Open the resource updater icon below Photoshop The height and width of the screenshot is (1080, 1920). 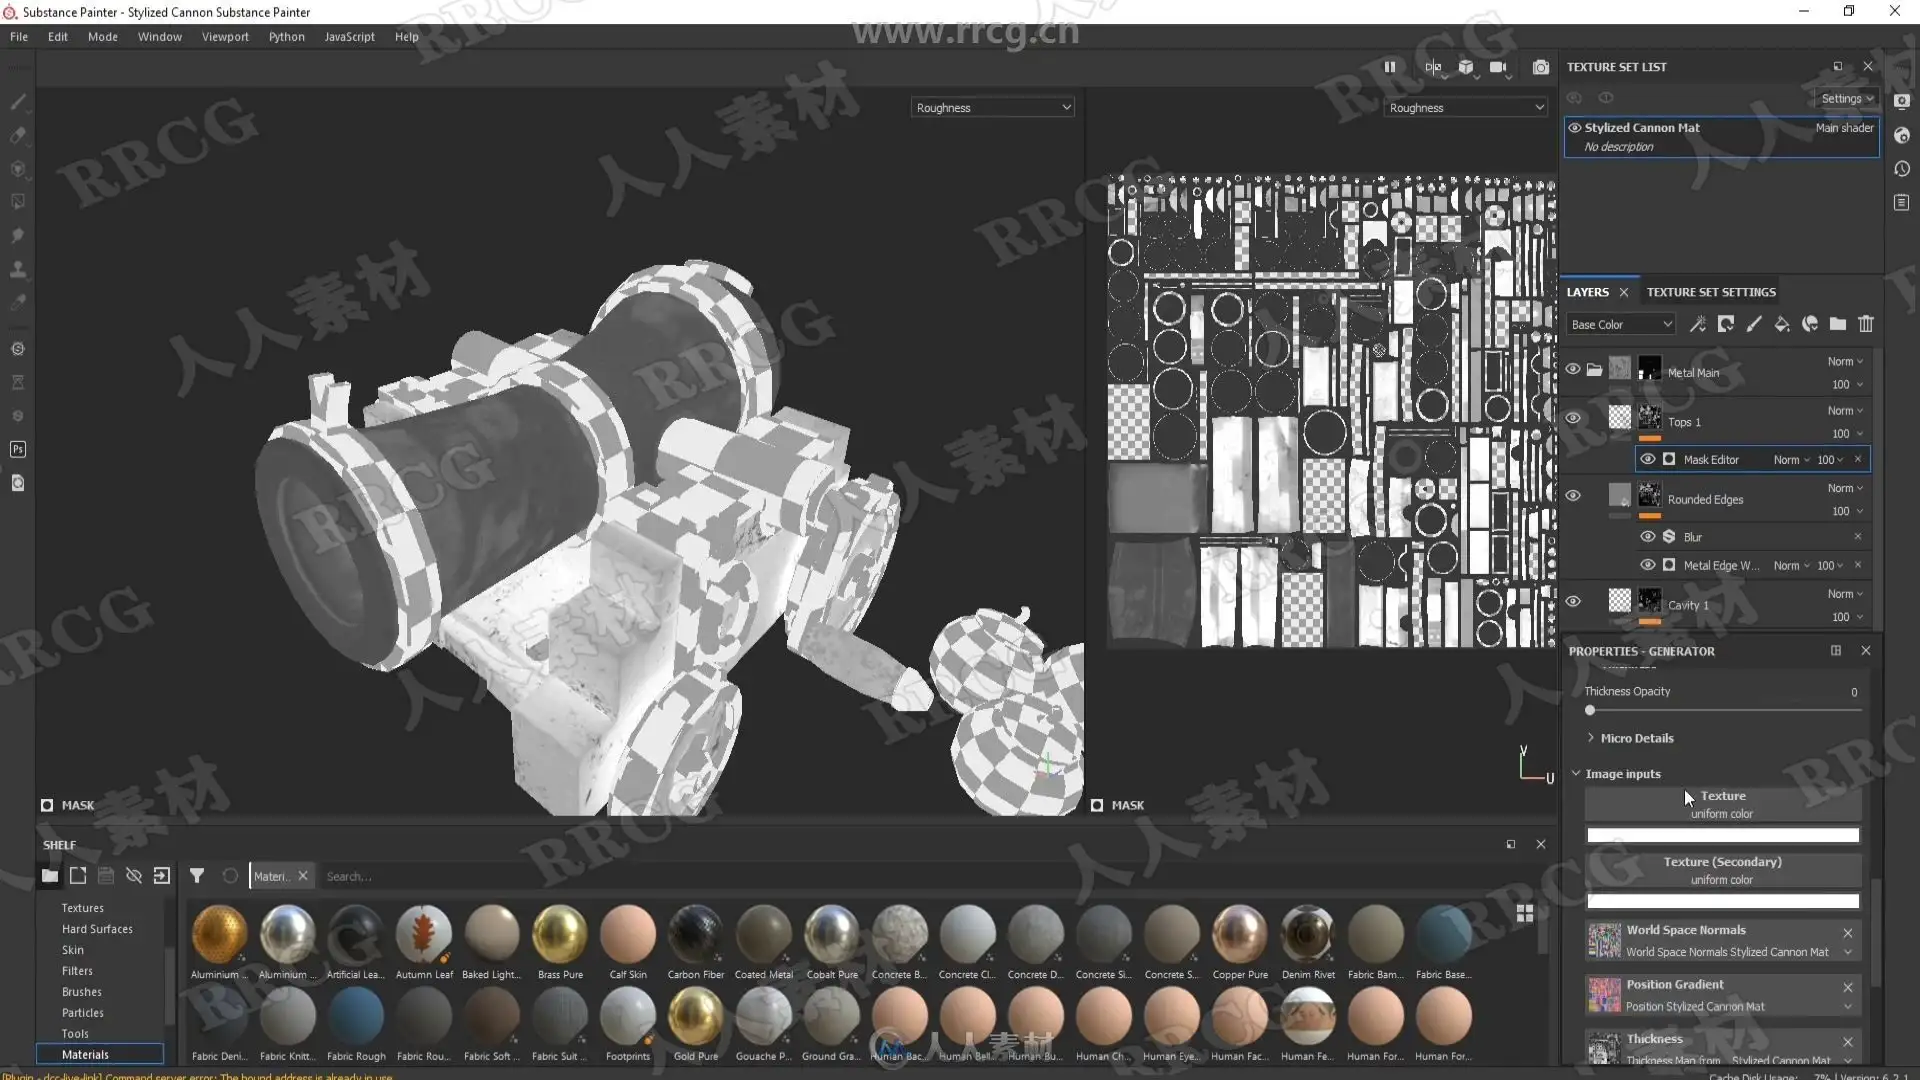tap(18, 483)
